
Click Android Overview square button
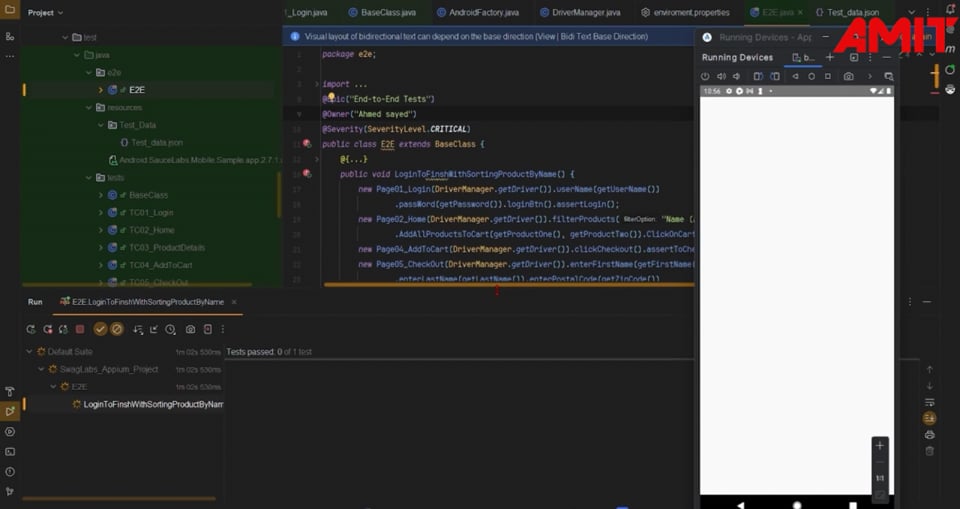[828, 77]
